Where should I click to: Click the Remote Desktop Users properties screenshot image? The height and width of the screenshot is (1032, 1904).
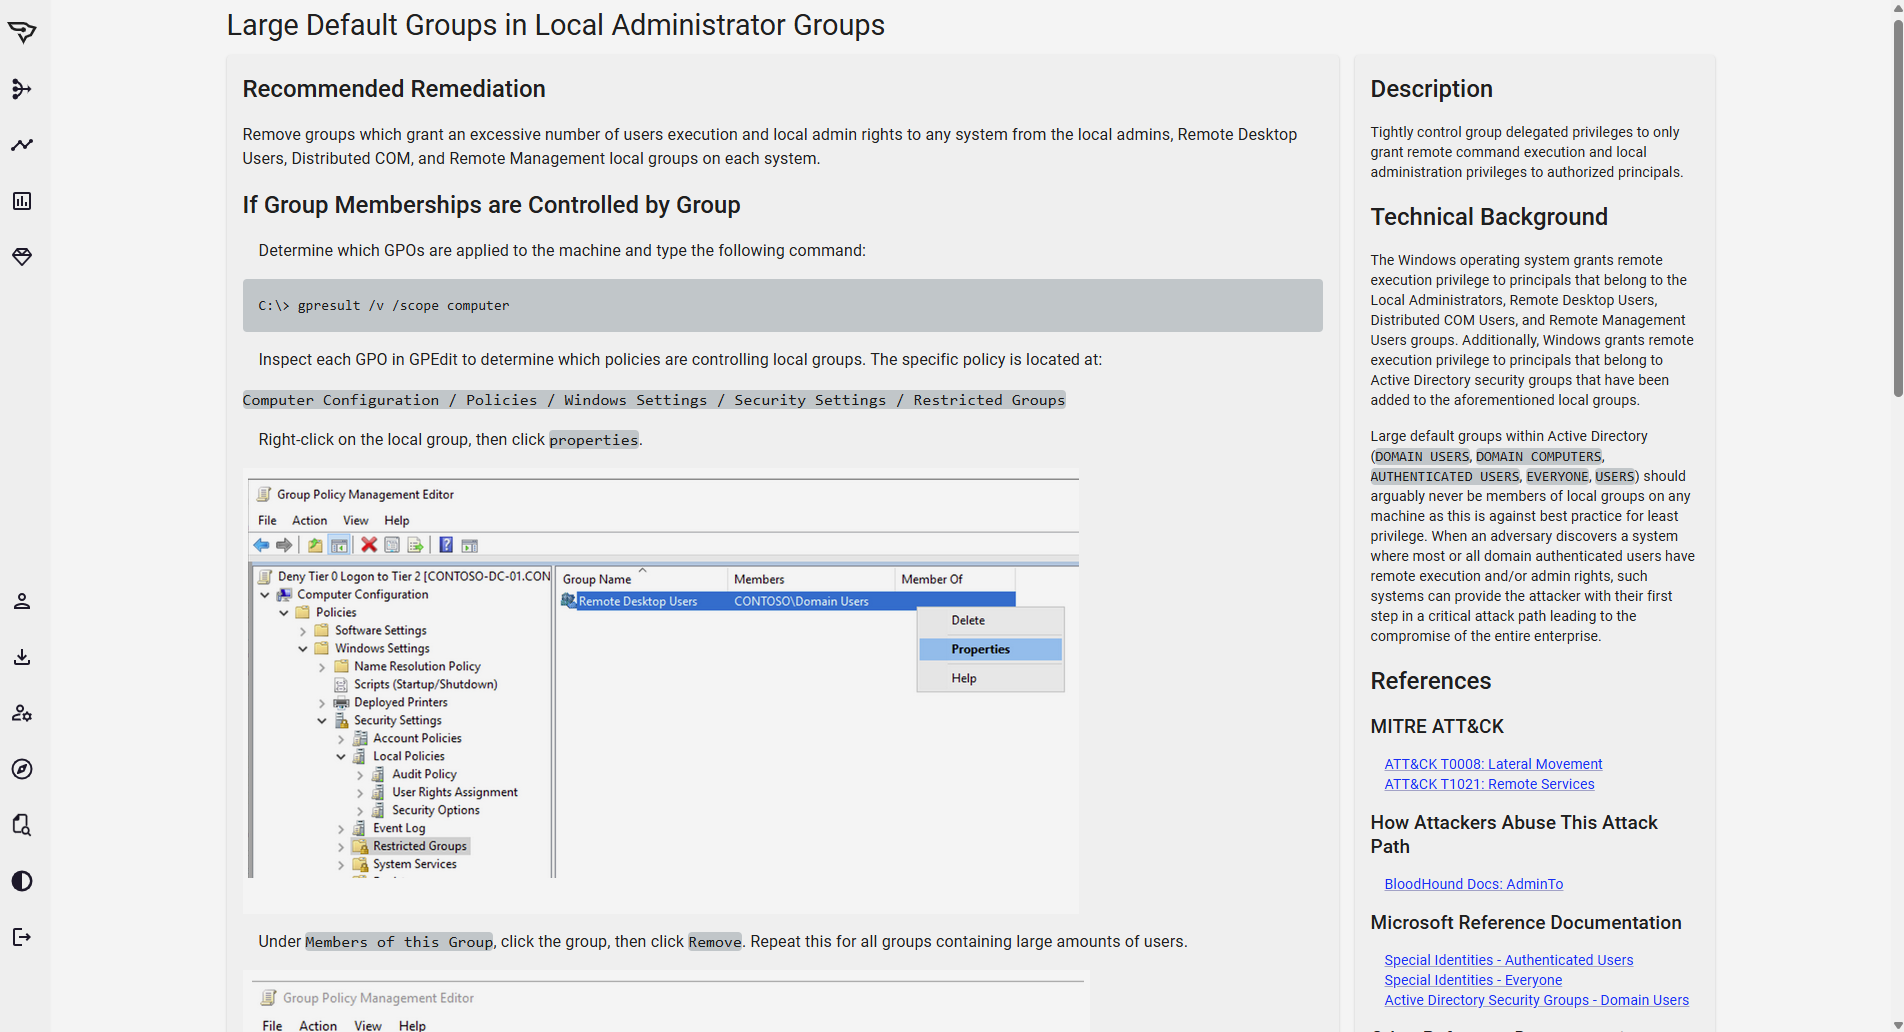[661, 691]
